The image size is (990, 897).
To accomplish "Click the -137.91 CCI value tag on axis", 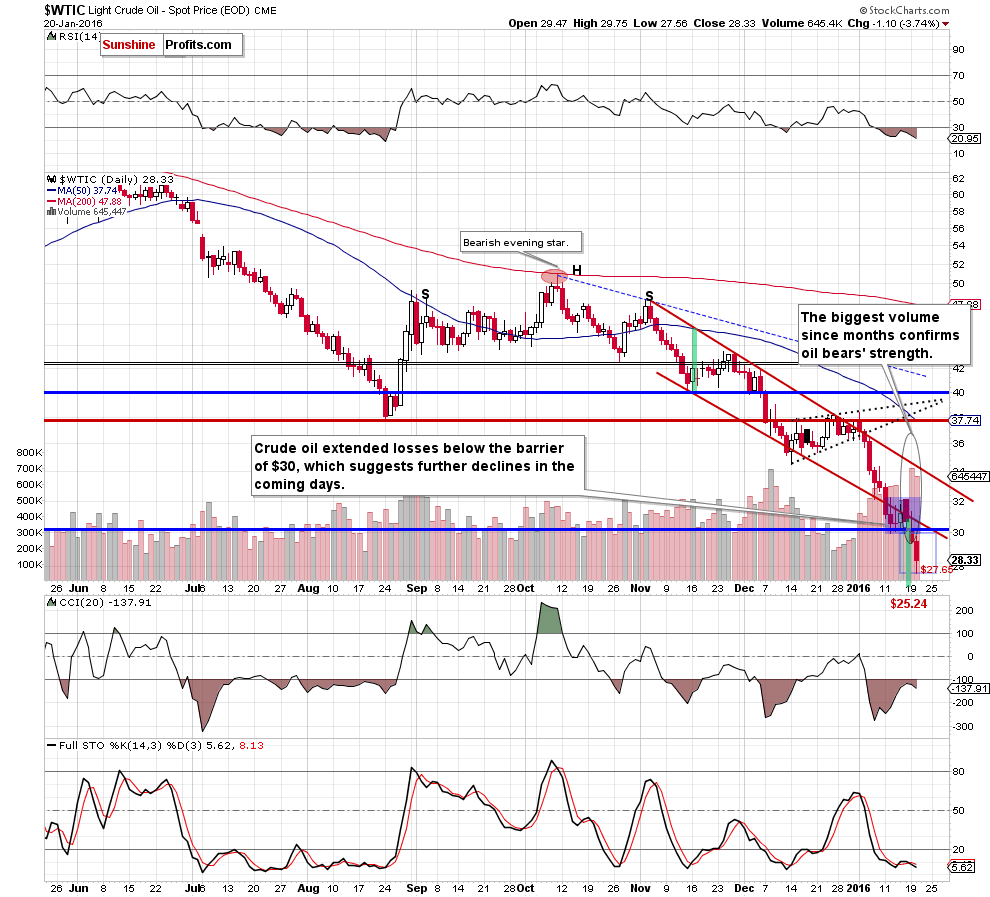I will [x=969, y=689].
